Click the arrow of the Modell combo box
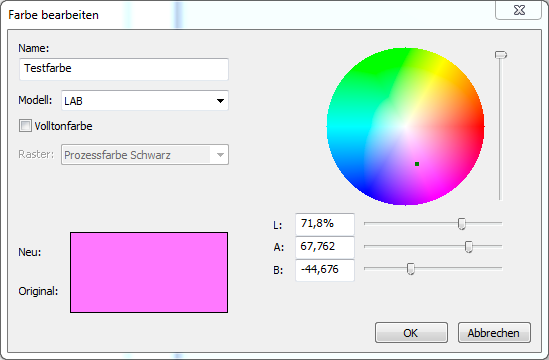549x360 pixels. (x=220, y=101)
